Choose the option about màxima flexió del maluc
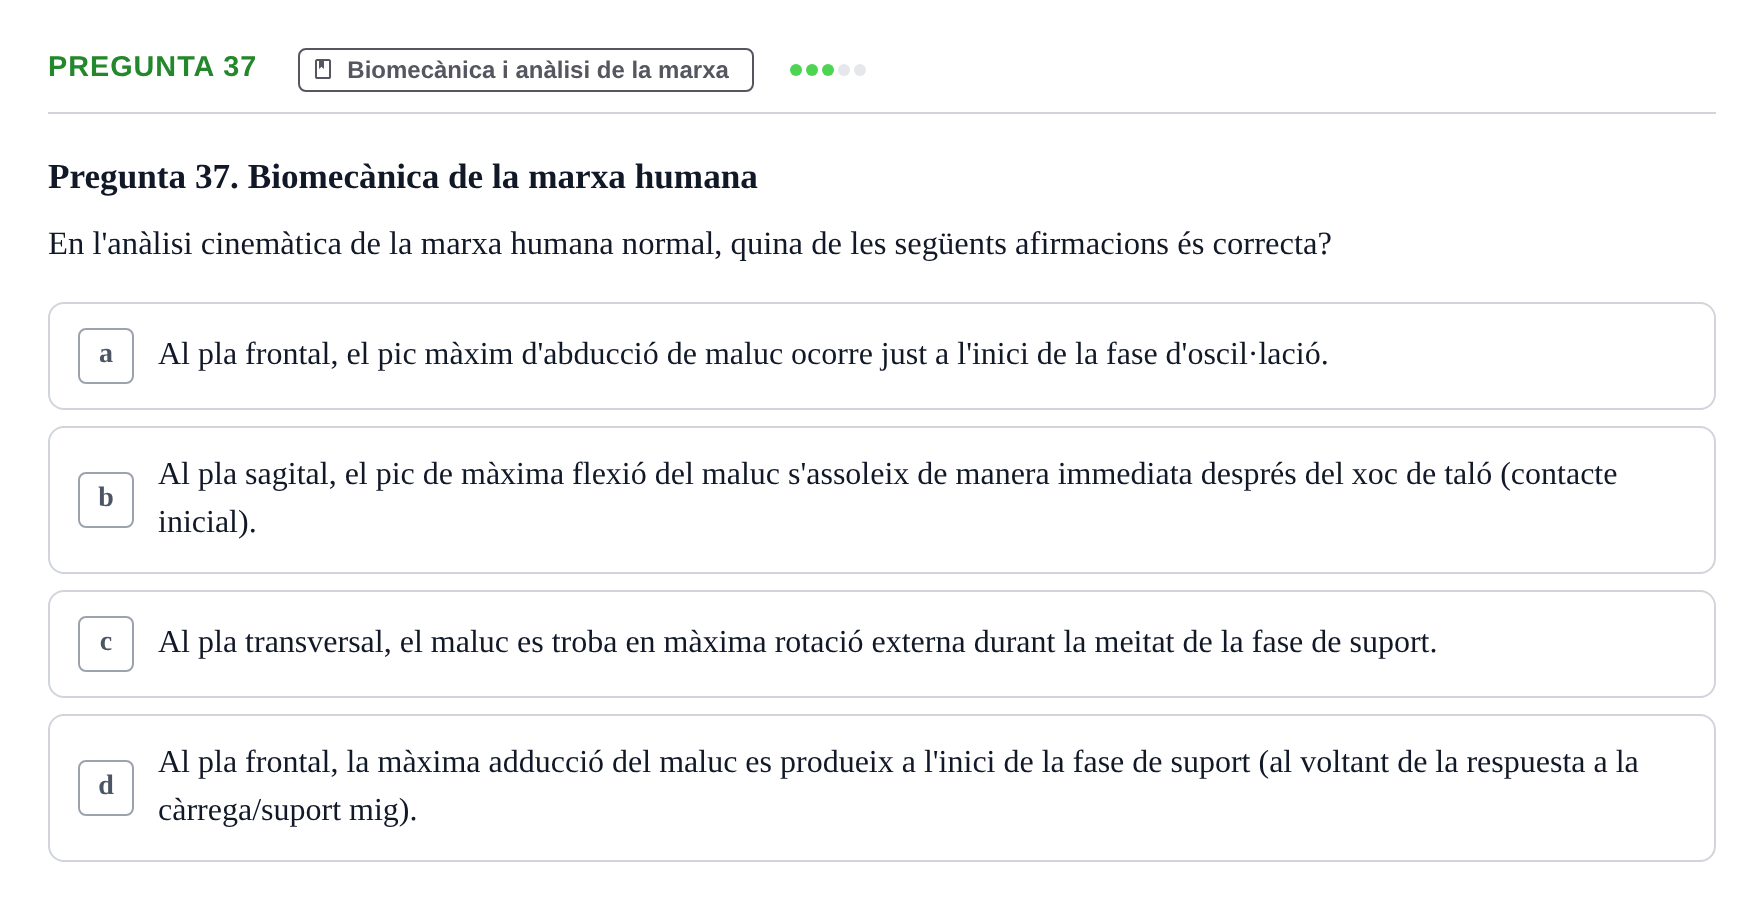Image resolution: width=1764 pixels, height=910 pixels. 882,500
